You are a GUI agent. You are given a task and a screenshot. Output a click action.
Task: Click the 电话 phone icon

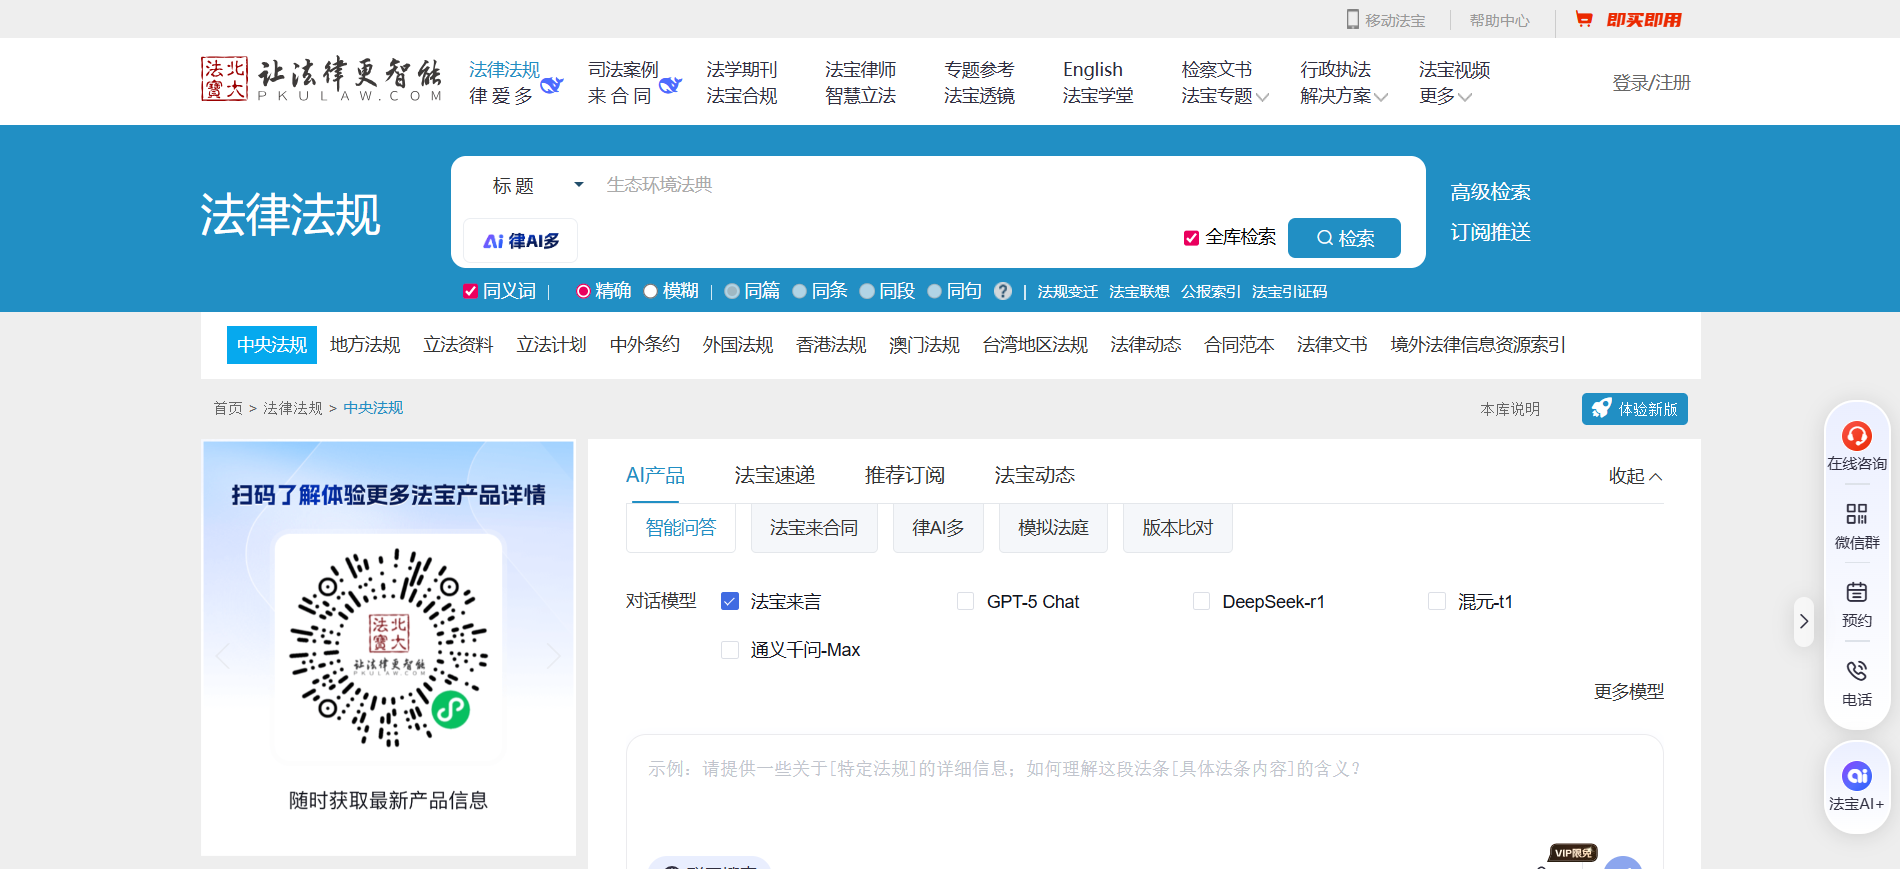click(1857, 671)
